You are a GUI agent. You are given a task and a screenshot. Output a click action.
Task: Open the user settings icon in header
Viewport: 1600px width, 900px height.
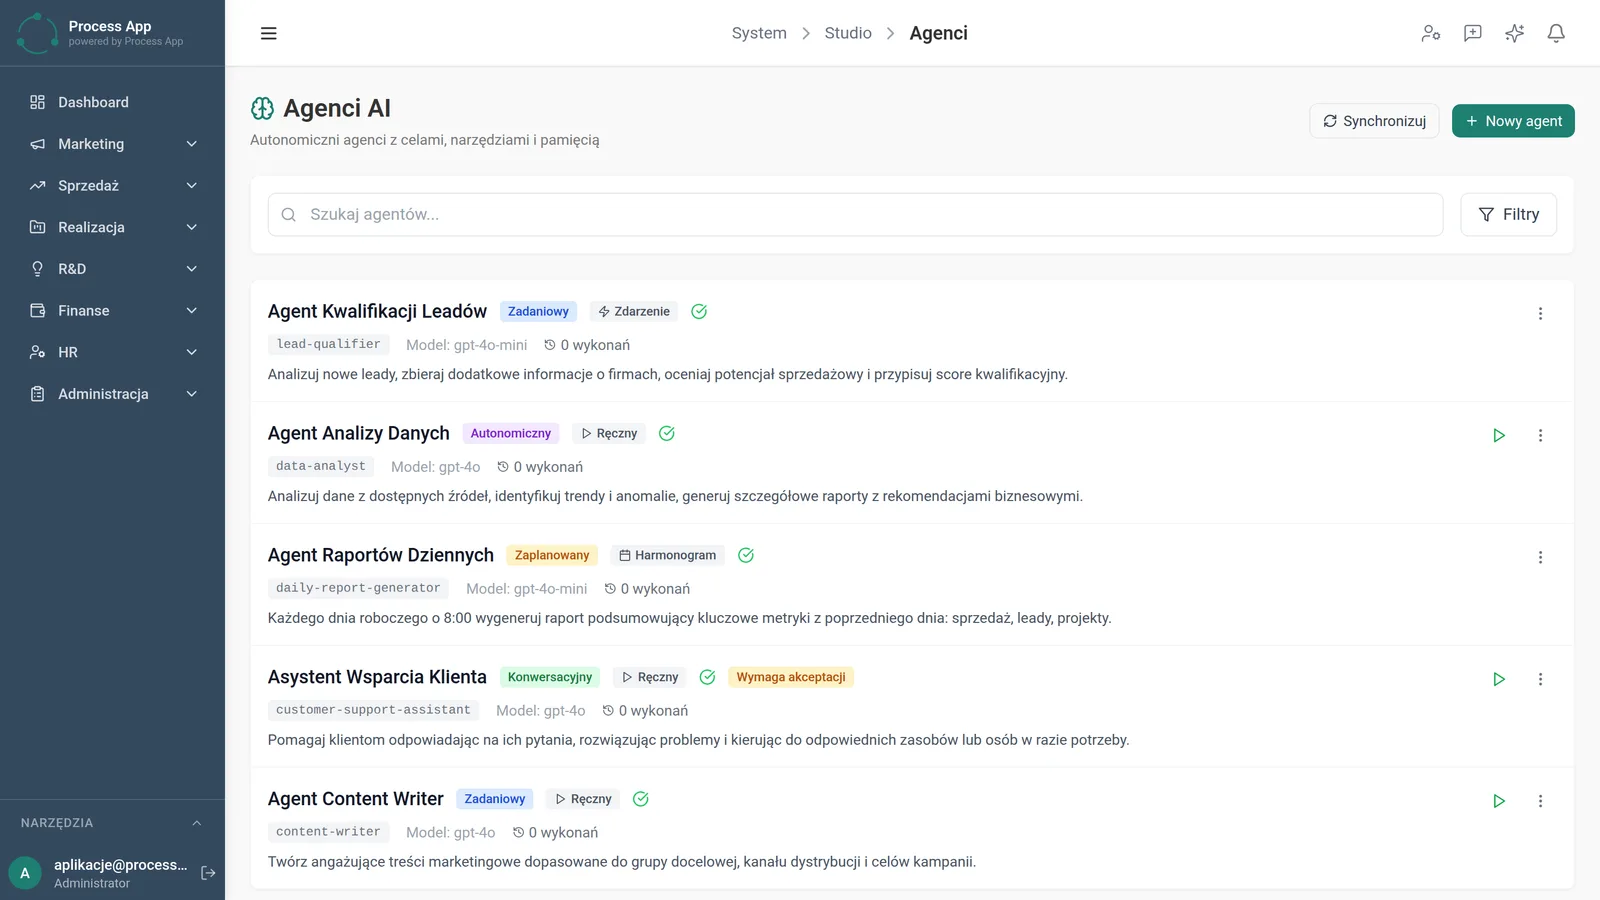pos(1431,33)
